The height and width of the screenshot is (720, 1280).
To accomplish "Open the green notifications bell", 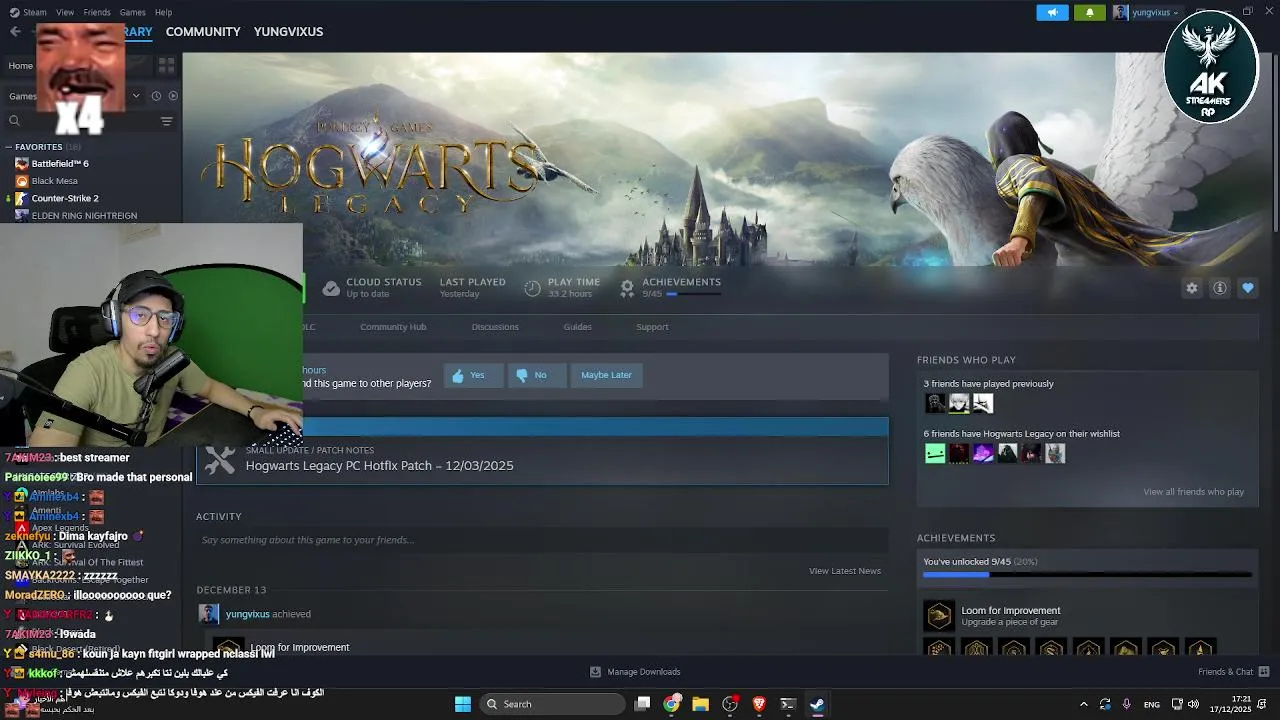I will 1089,12.
